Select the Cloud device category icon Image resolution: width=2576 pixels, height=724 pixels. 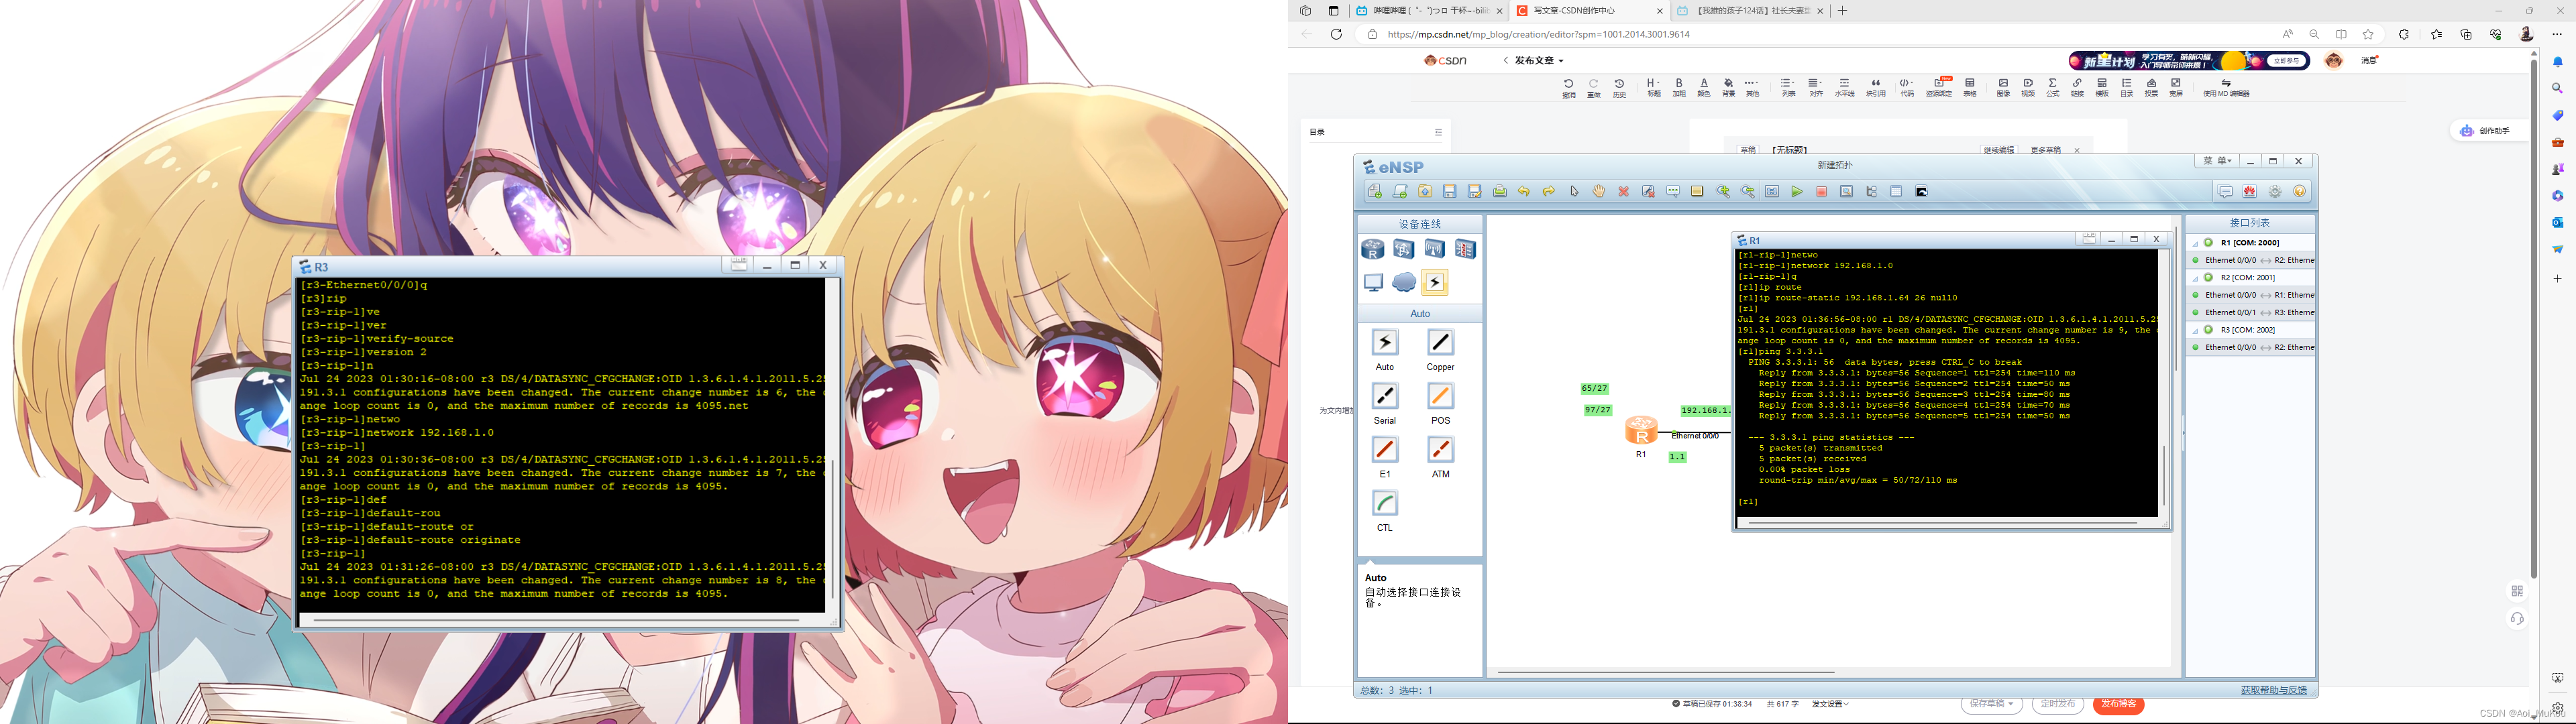click(x=1404, y=283)
